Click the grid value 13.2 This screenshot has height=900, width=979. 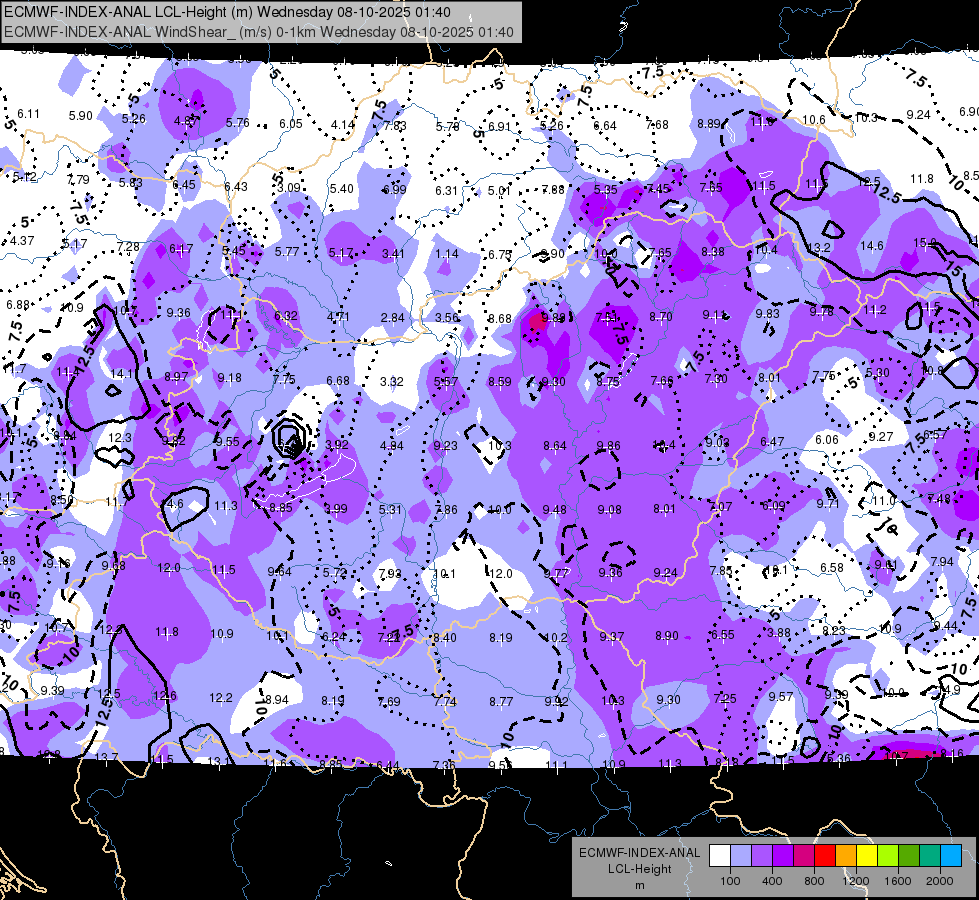tap(819, 247)
